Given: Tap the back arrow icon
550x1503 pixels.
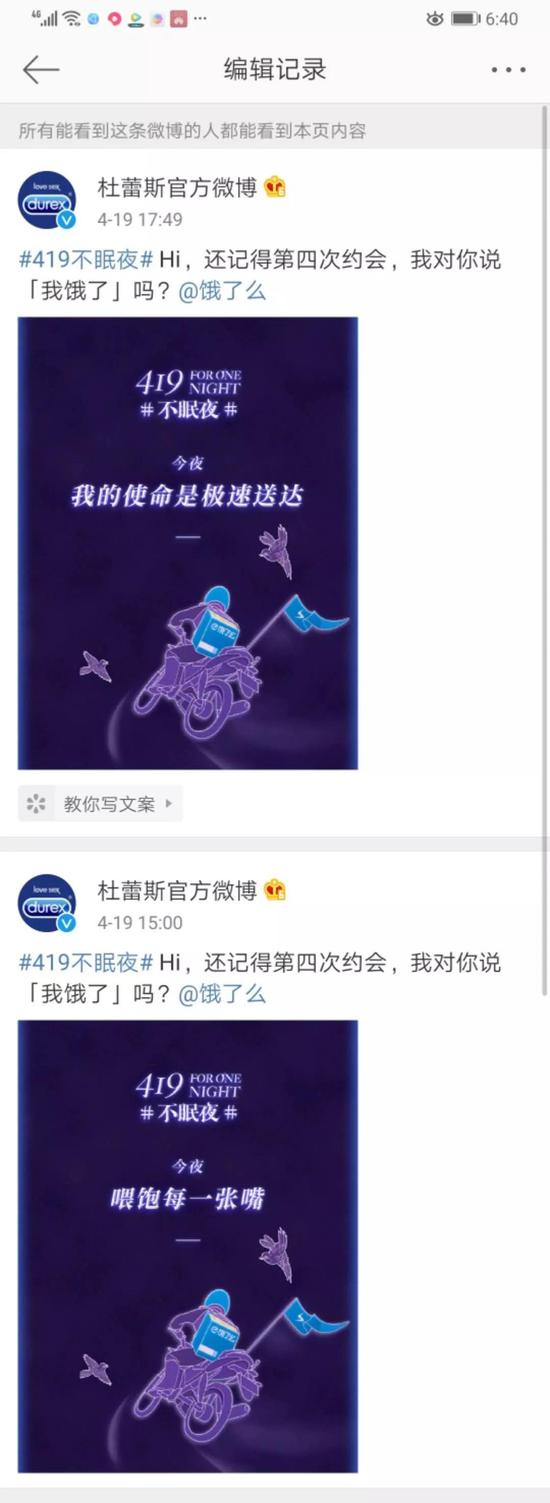Looking at the screenshot, I should pos(41,69).
